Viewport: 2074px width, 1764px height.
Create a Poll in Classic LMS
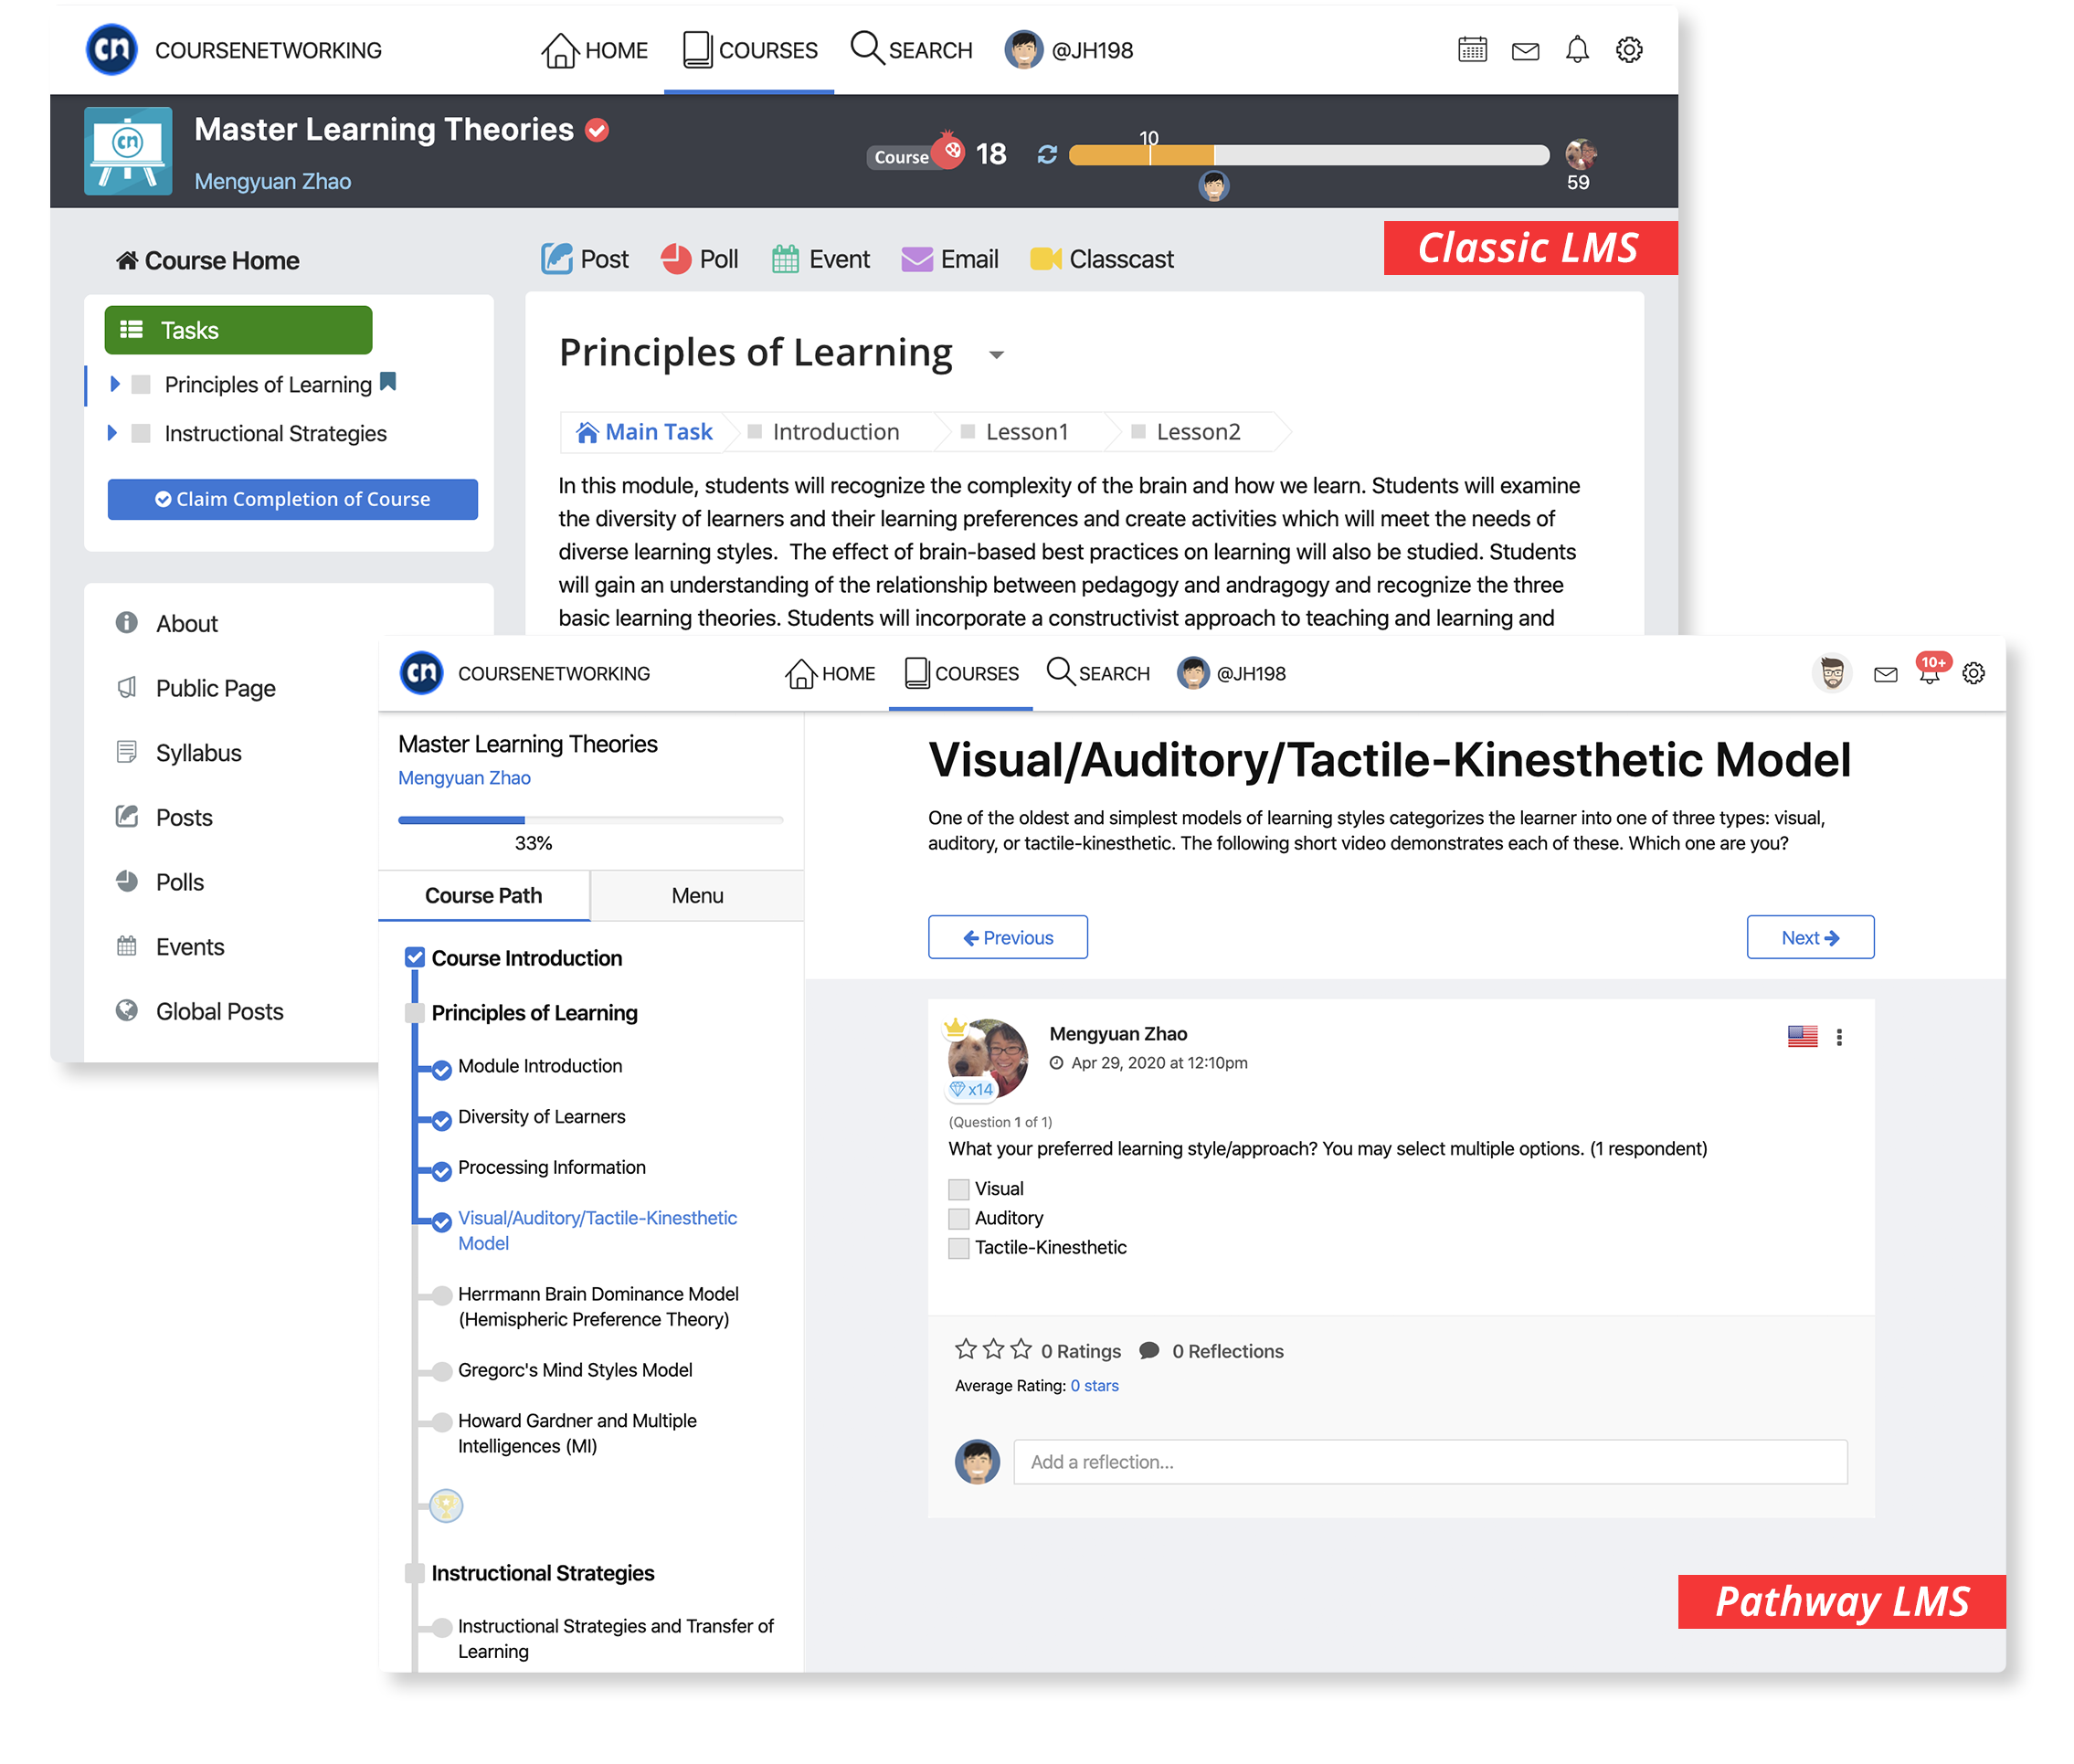tap(698, 259)
